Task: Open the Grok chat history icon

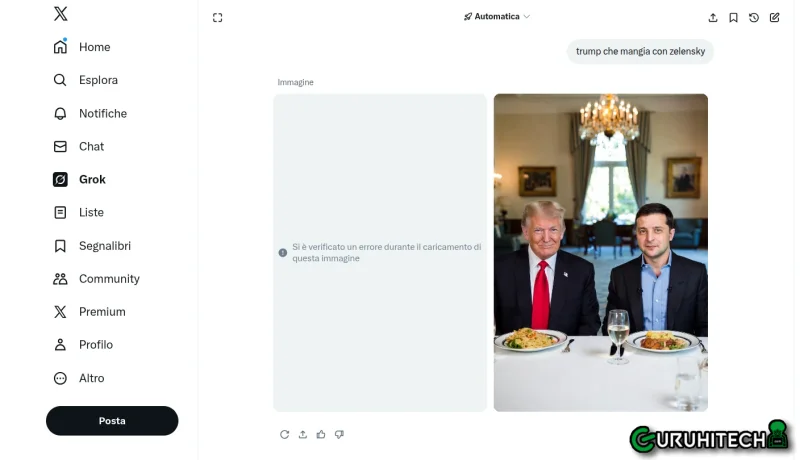Action: click(754, 17)
